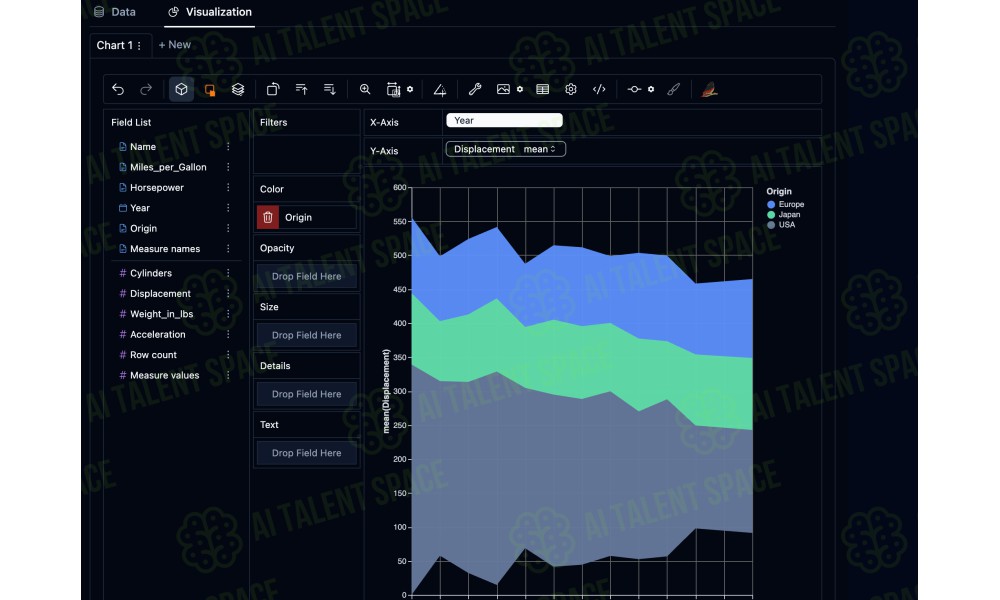Click the Text drop field area
The image size is (1000, 600).
tap(307, 453)
